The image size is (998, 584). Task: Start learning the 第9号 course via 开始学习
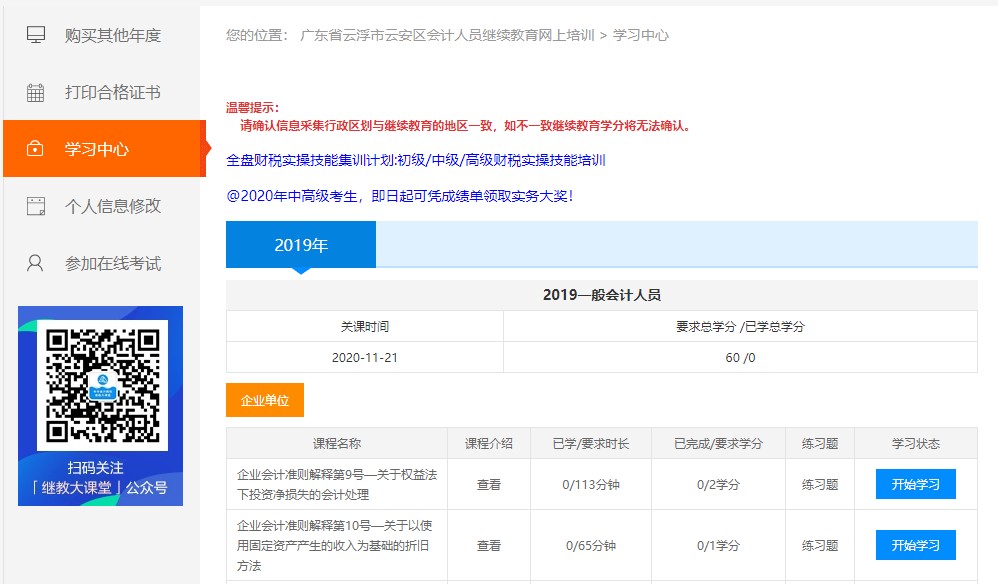click(x=916, y=485)
